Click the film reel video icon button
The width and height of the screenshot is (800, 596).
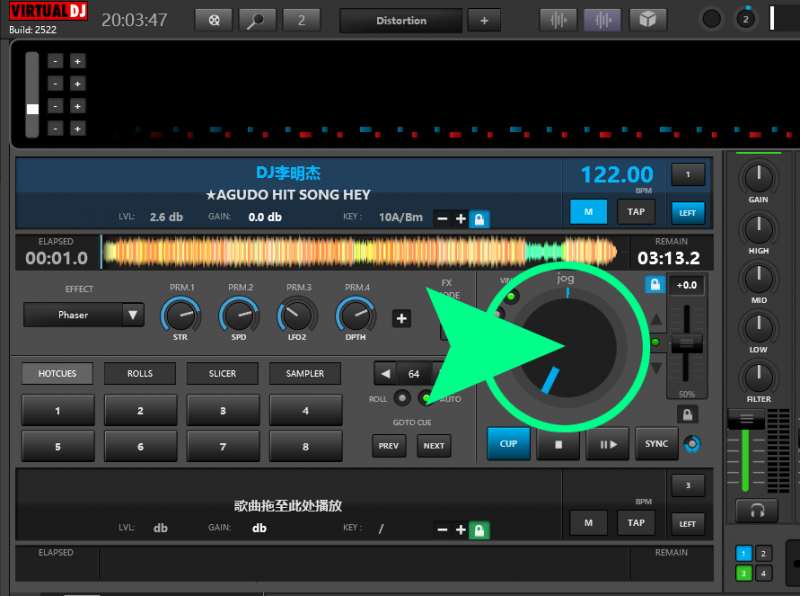click(214, 20)
